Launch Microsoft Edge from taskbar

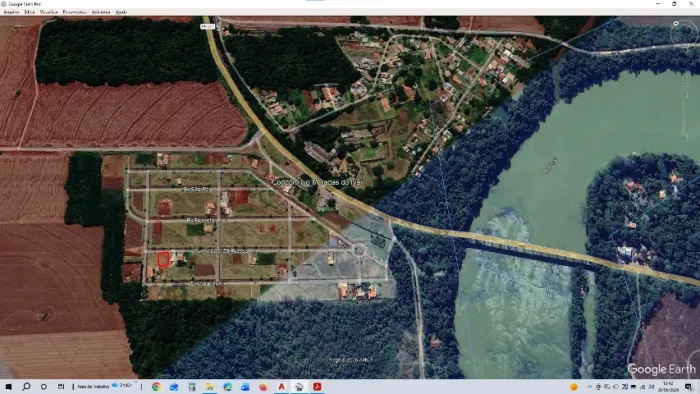[x=228, y=386]
